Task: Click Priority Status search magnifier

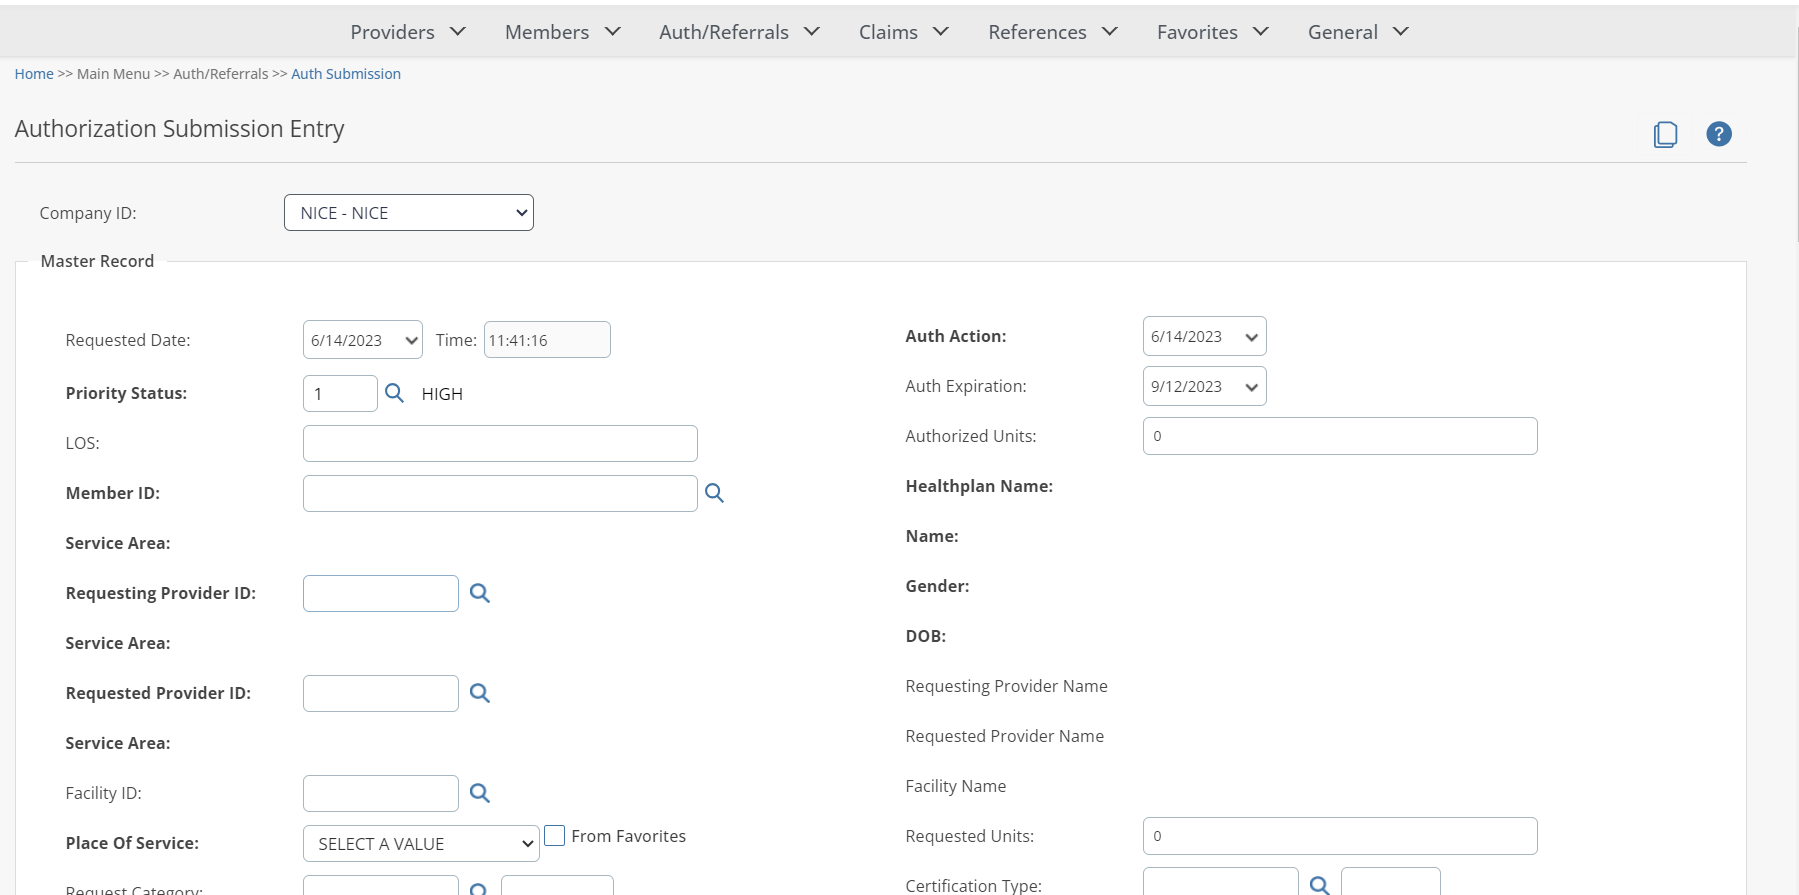Action: (x=395, y=393)
